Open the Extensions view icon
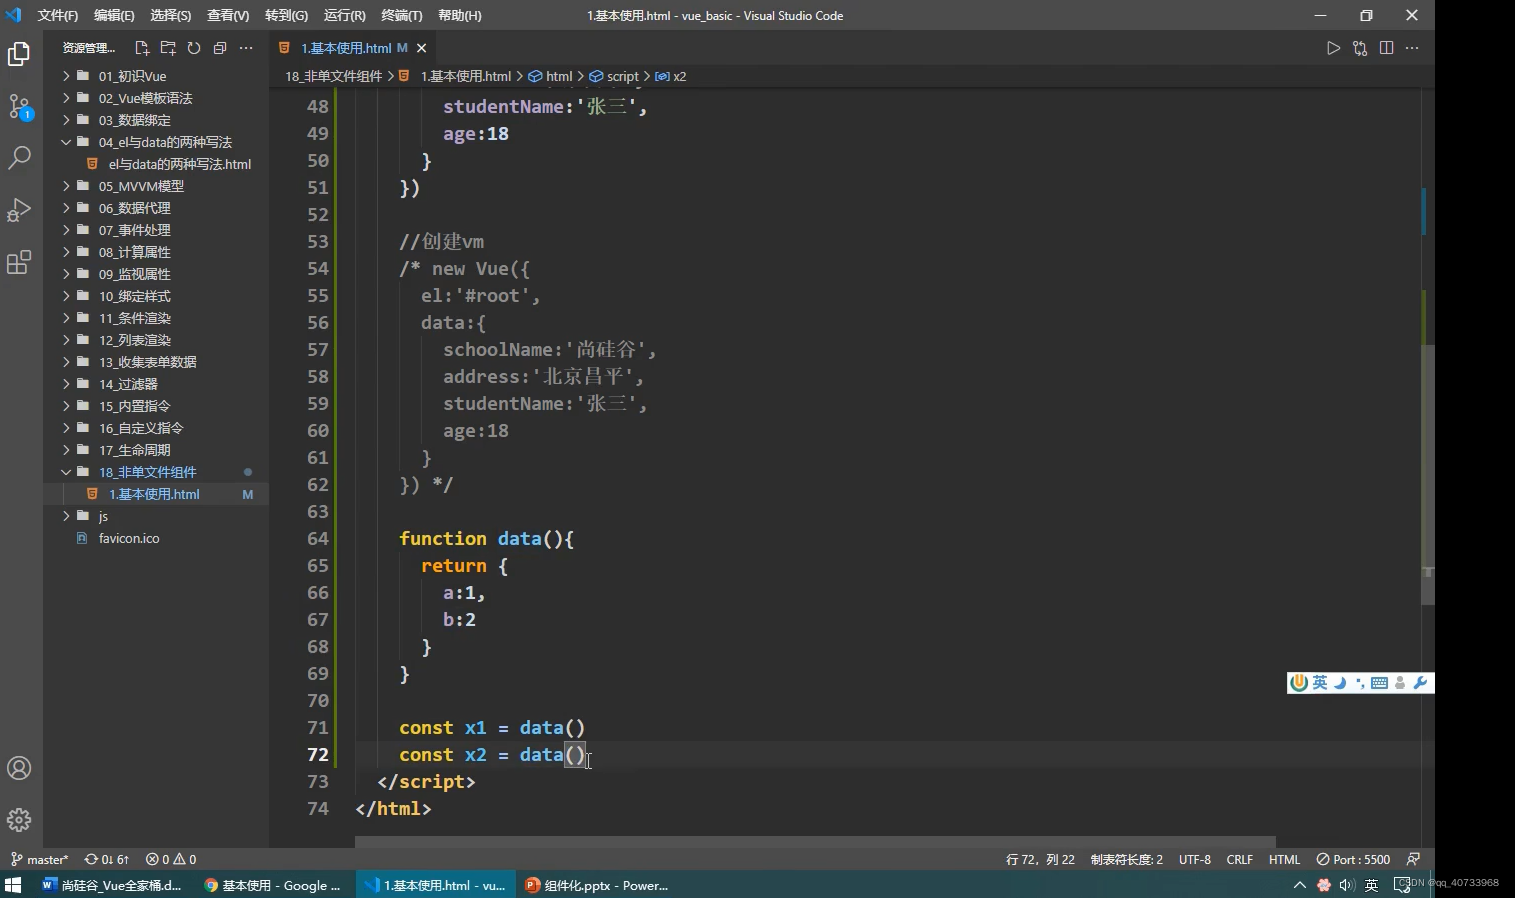The height and width of the screenshot is (898, 1515). (x=19, y=262)
